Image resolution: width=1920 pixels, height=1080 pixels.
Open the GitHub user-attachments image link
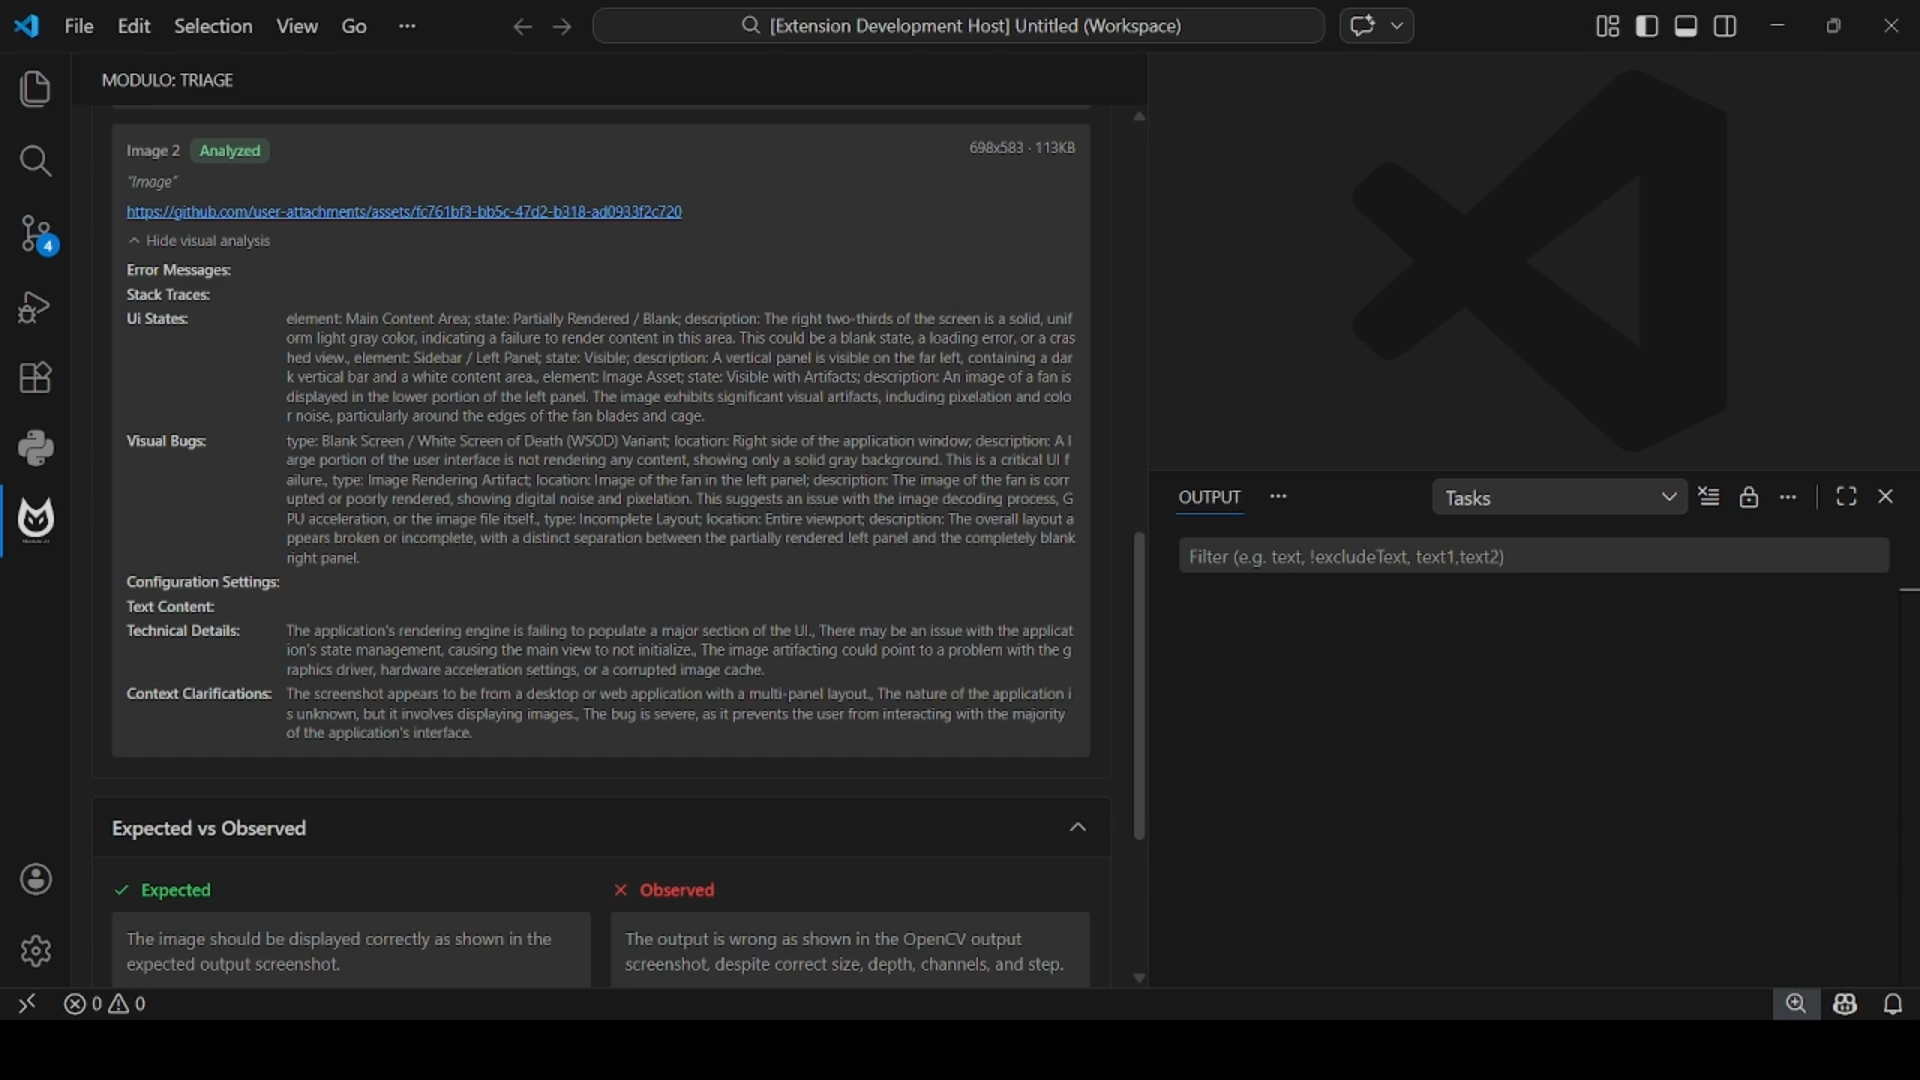404,212
